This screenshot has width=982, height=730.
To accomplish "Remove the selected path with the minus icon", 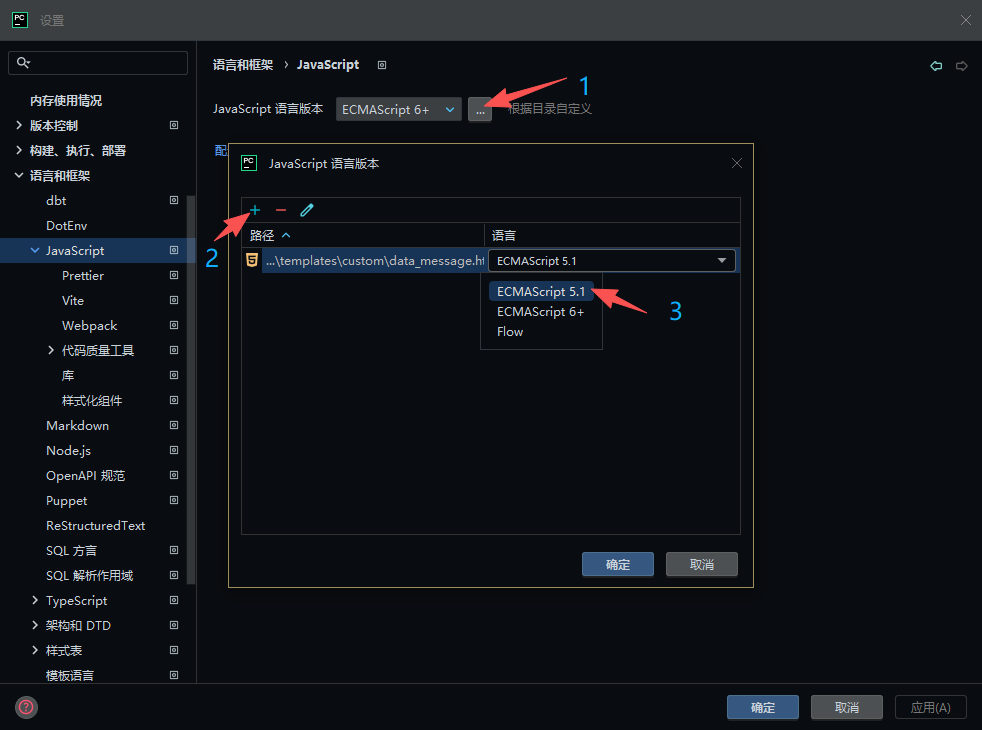I will pyautogui.click(x=282, y=211).
